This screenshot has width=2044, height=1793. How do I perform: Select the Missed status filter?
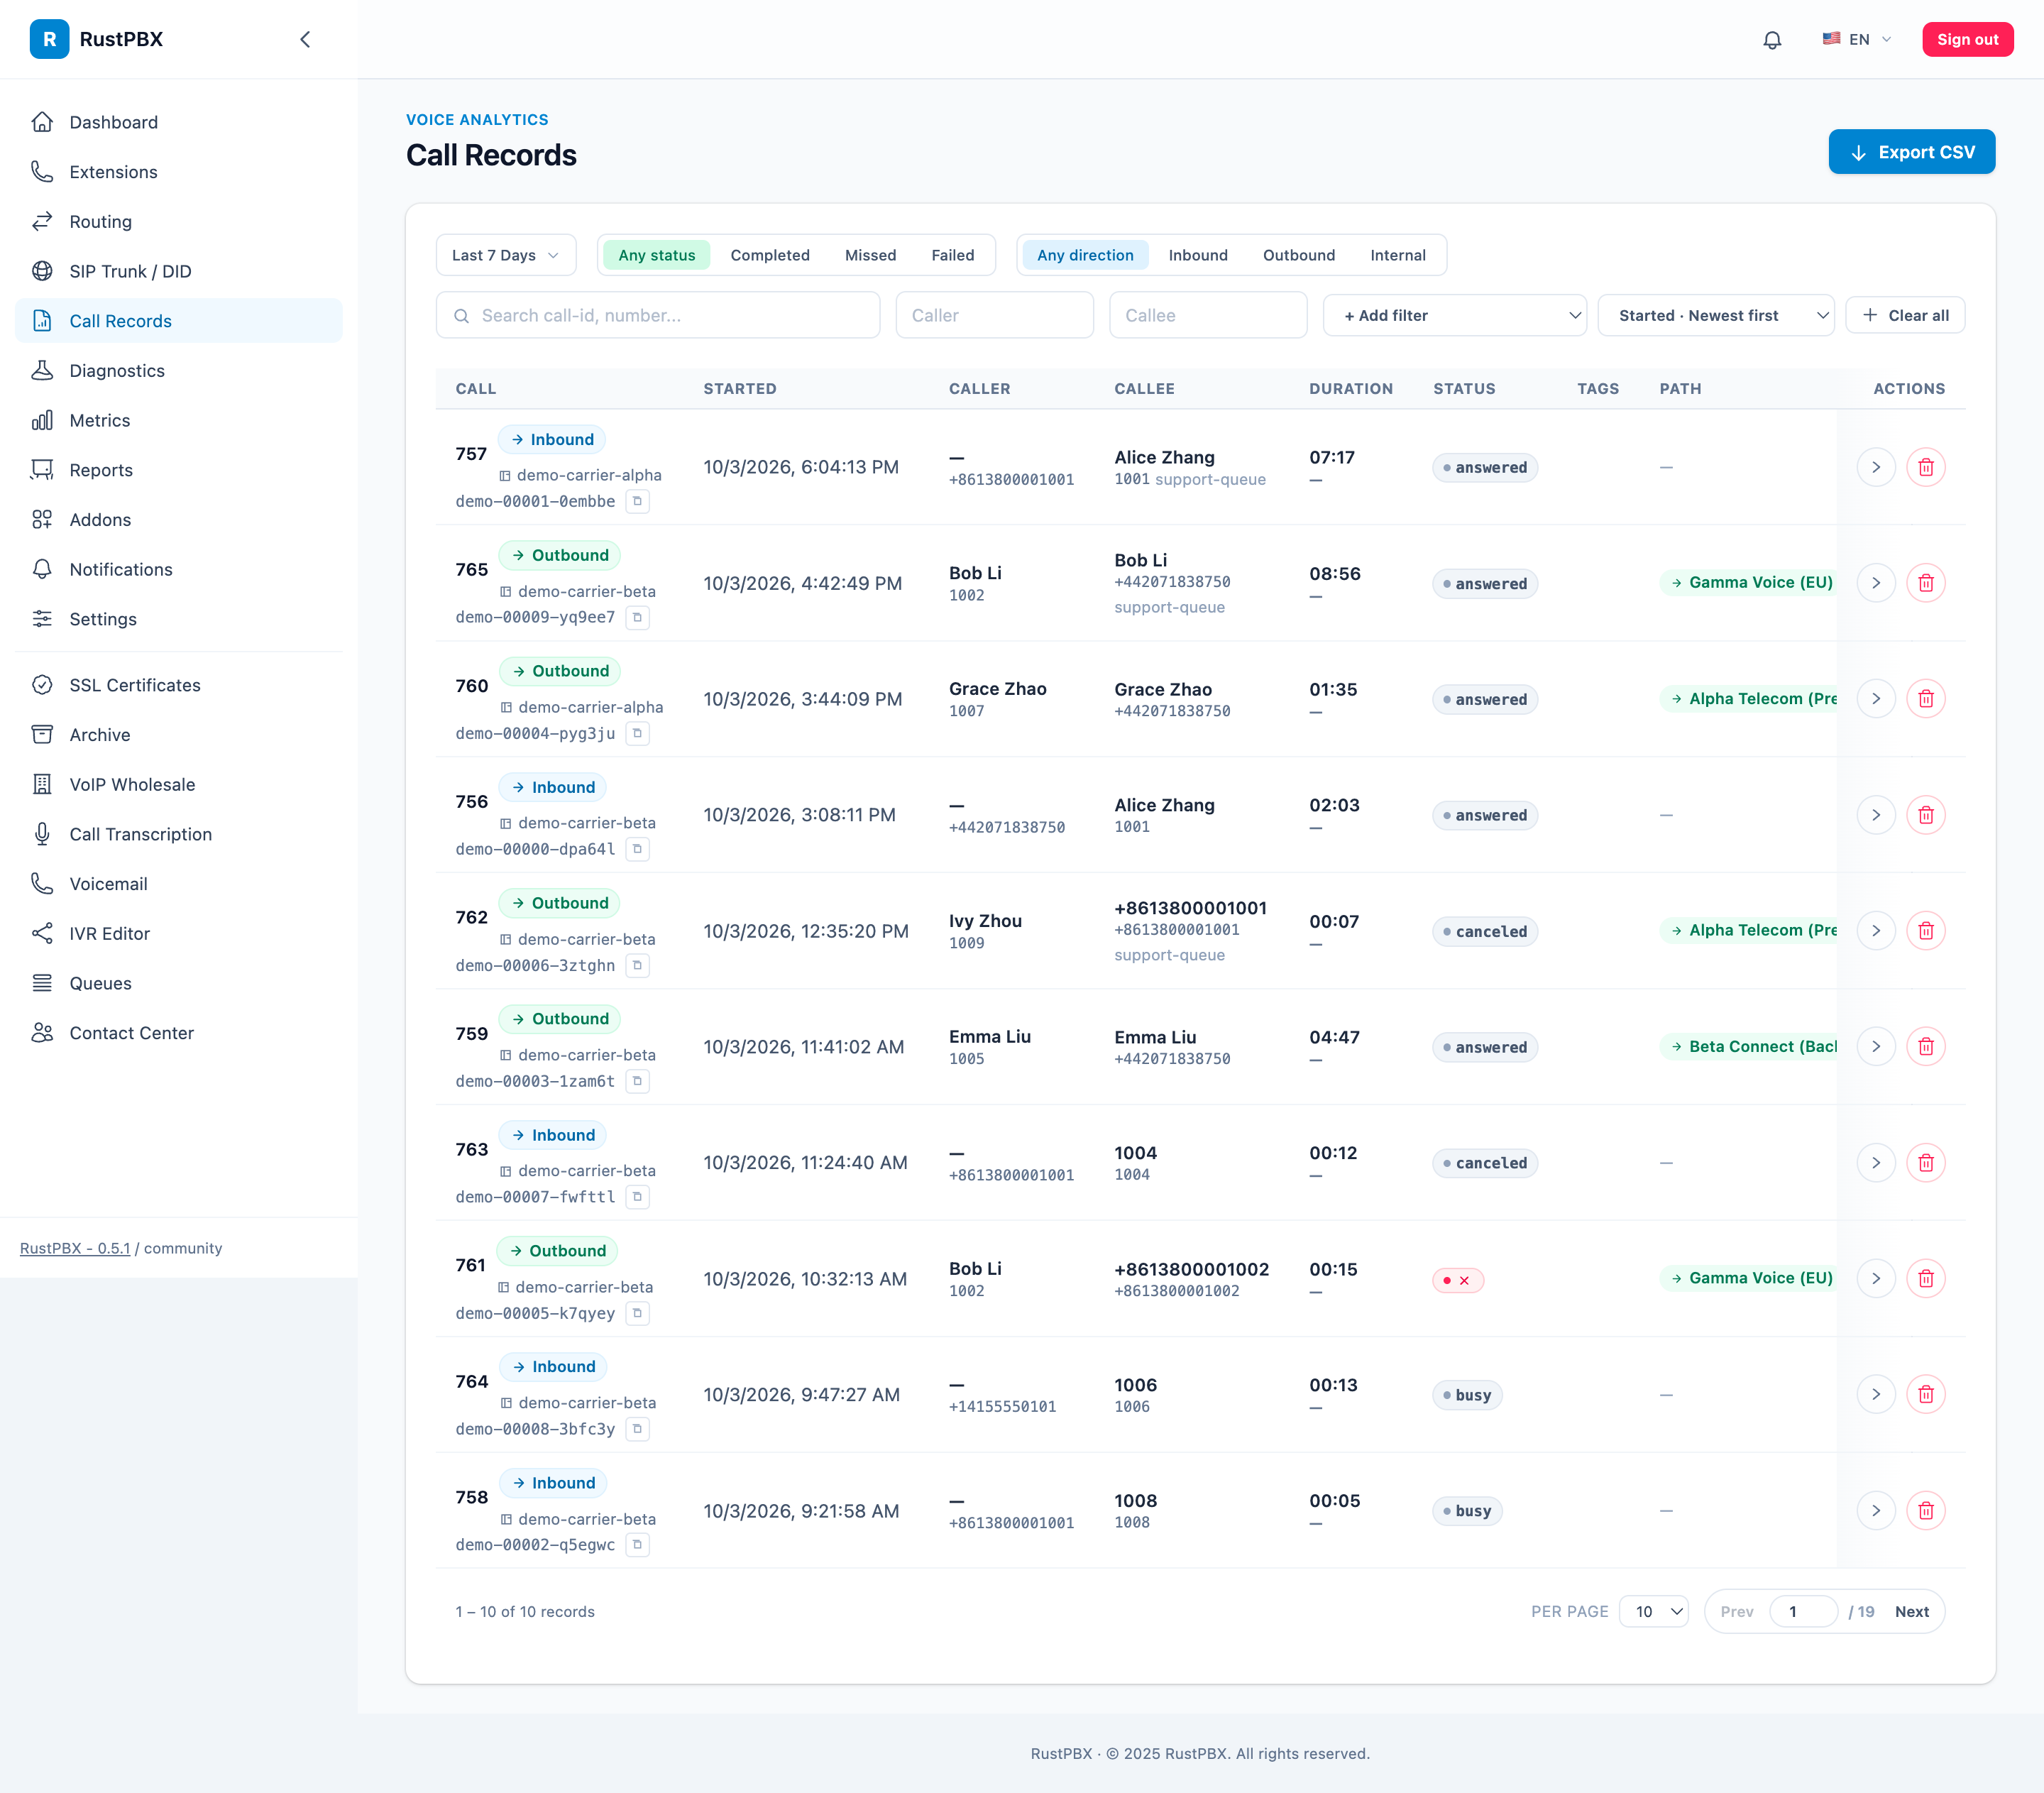[x=870, y=255]
